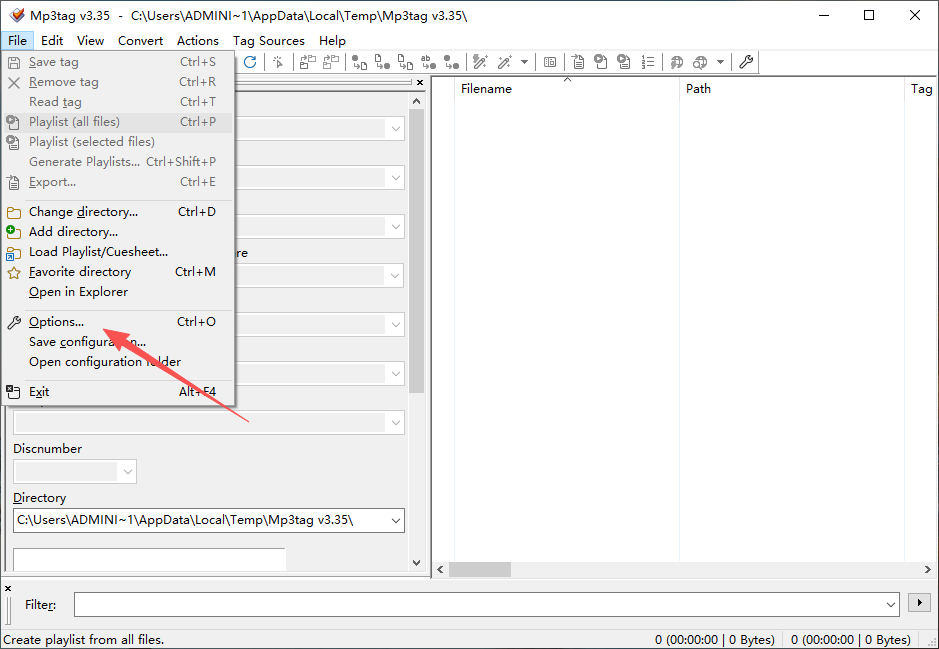This screenshot has height=649, width=939.
Task: Open the Help menu
Action: tap(332, 41)
